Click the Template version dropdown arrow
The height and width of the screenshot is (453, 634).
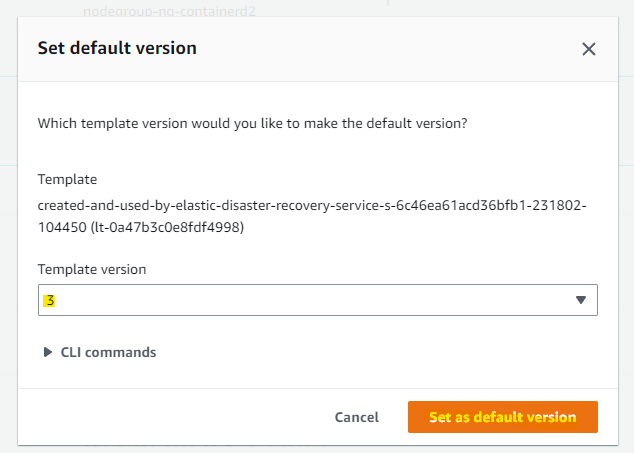point(581,300)
